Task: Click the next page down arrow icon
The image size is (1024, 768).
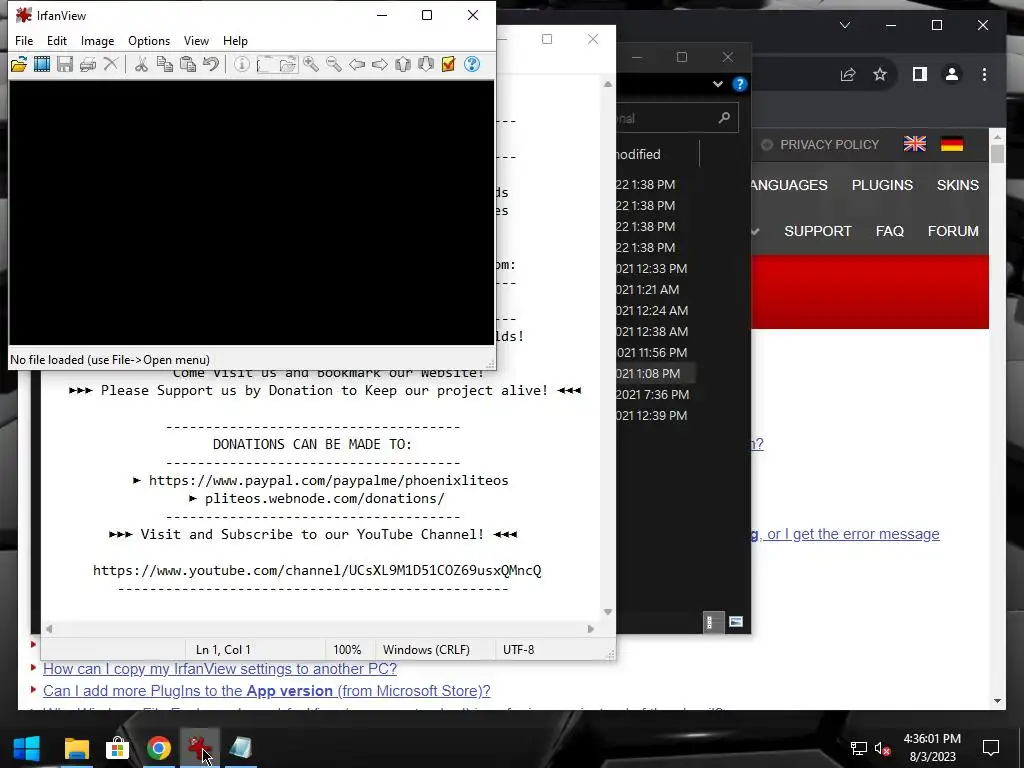Action: coord(426,64)
